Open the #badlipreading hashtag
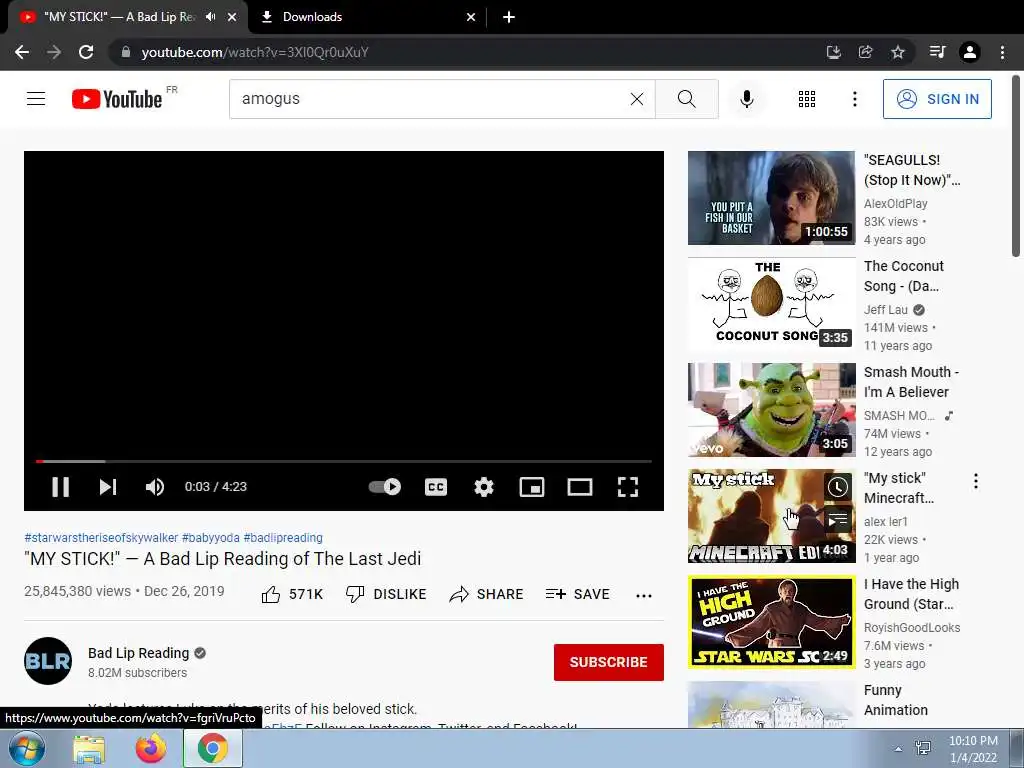Image resolution: width=1024 pixels, height=768 pixels. [x=283, y=537]
